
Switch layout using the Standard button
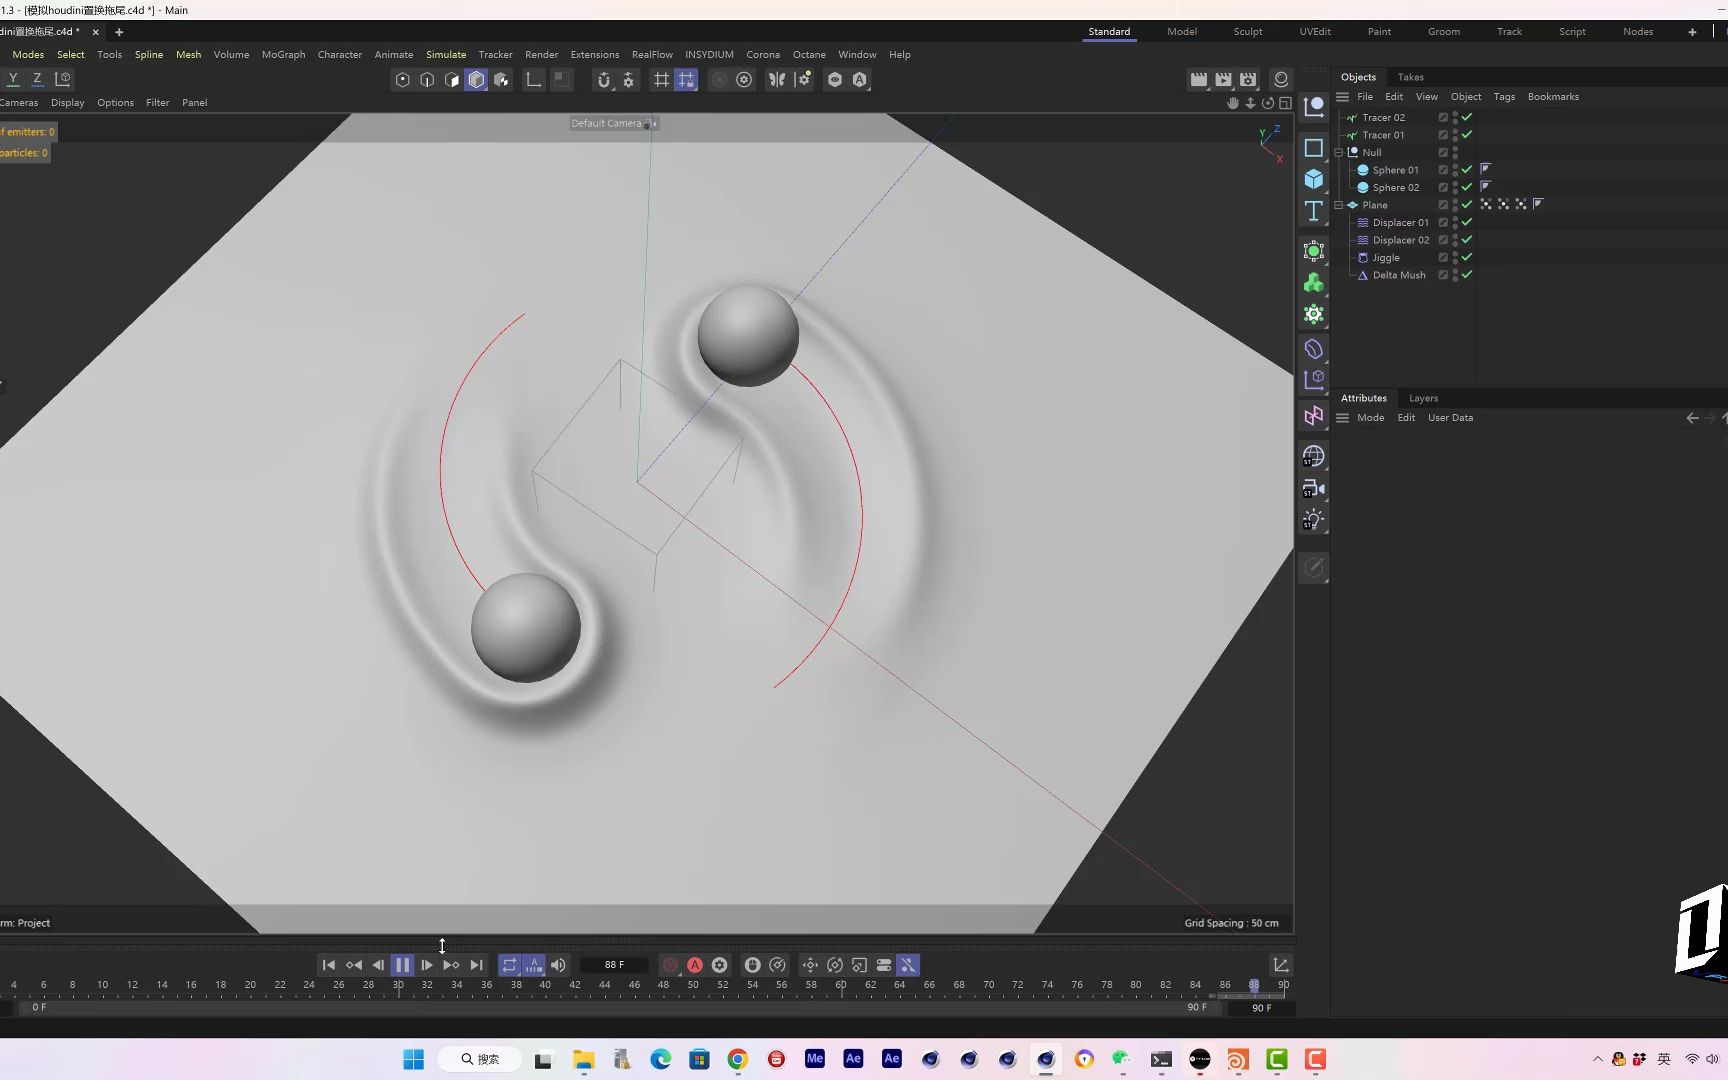[x=1109, y=31]
